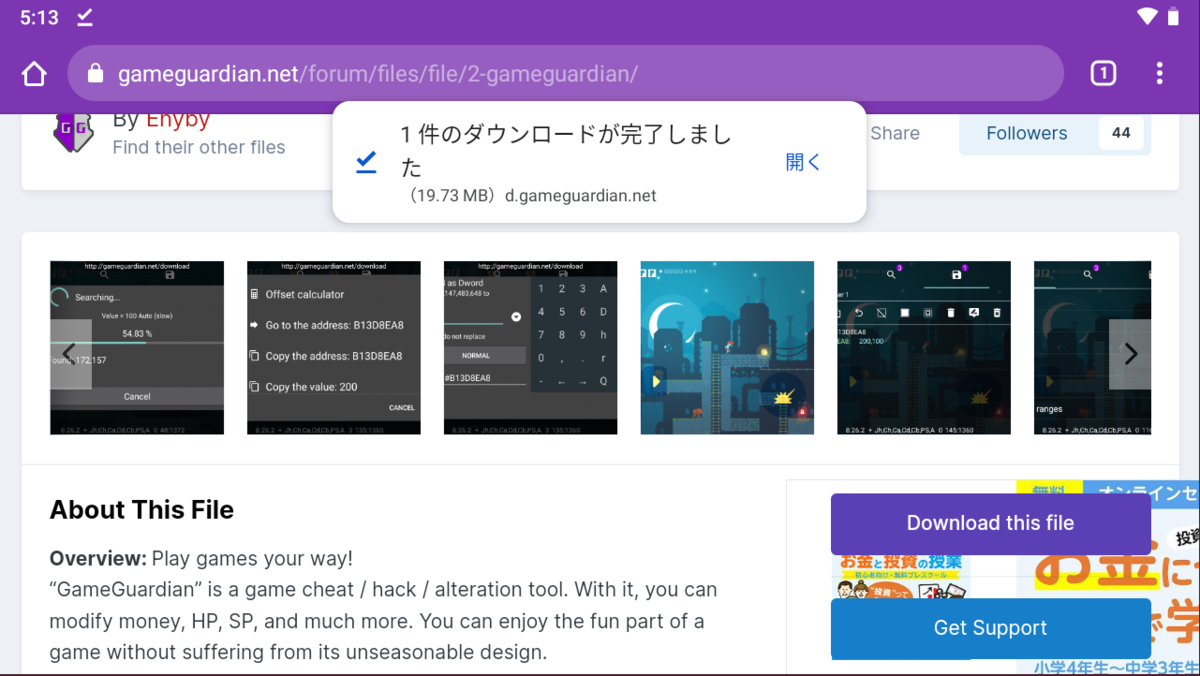Tap the Wi-Fi status icon
Viewport: 1200px width, 676px height.
pos(1147,17)
